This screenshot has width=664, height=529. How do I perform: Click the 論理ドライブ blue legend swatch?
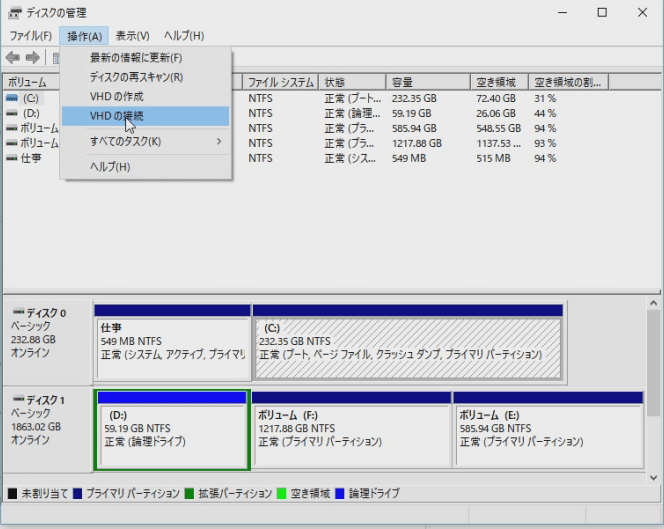[x=340, y=493]
